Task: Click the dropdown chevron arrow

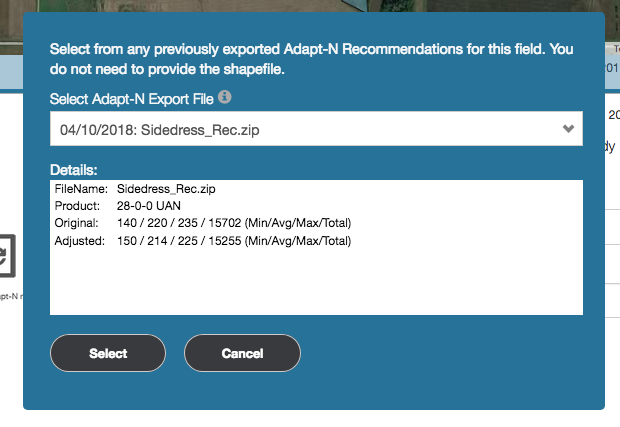Action: point(569,129)
